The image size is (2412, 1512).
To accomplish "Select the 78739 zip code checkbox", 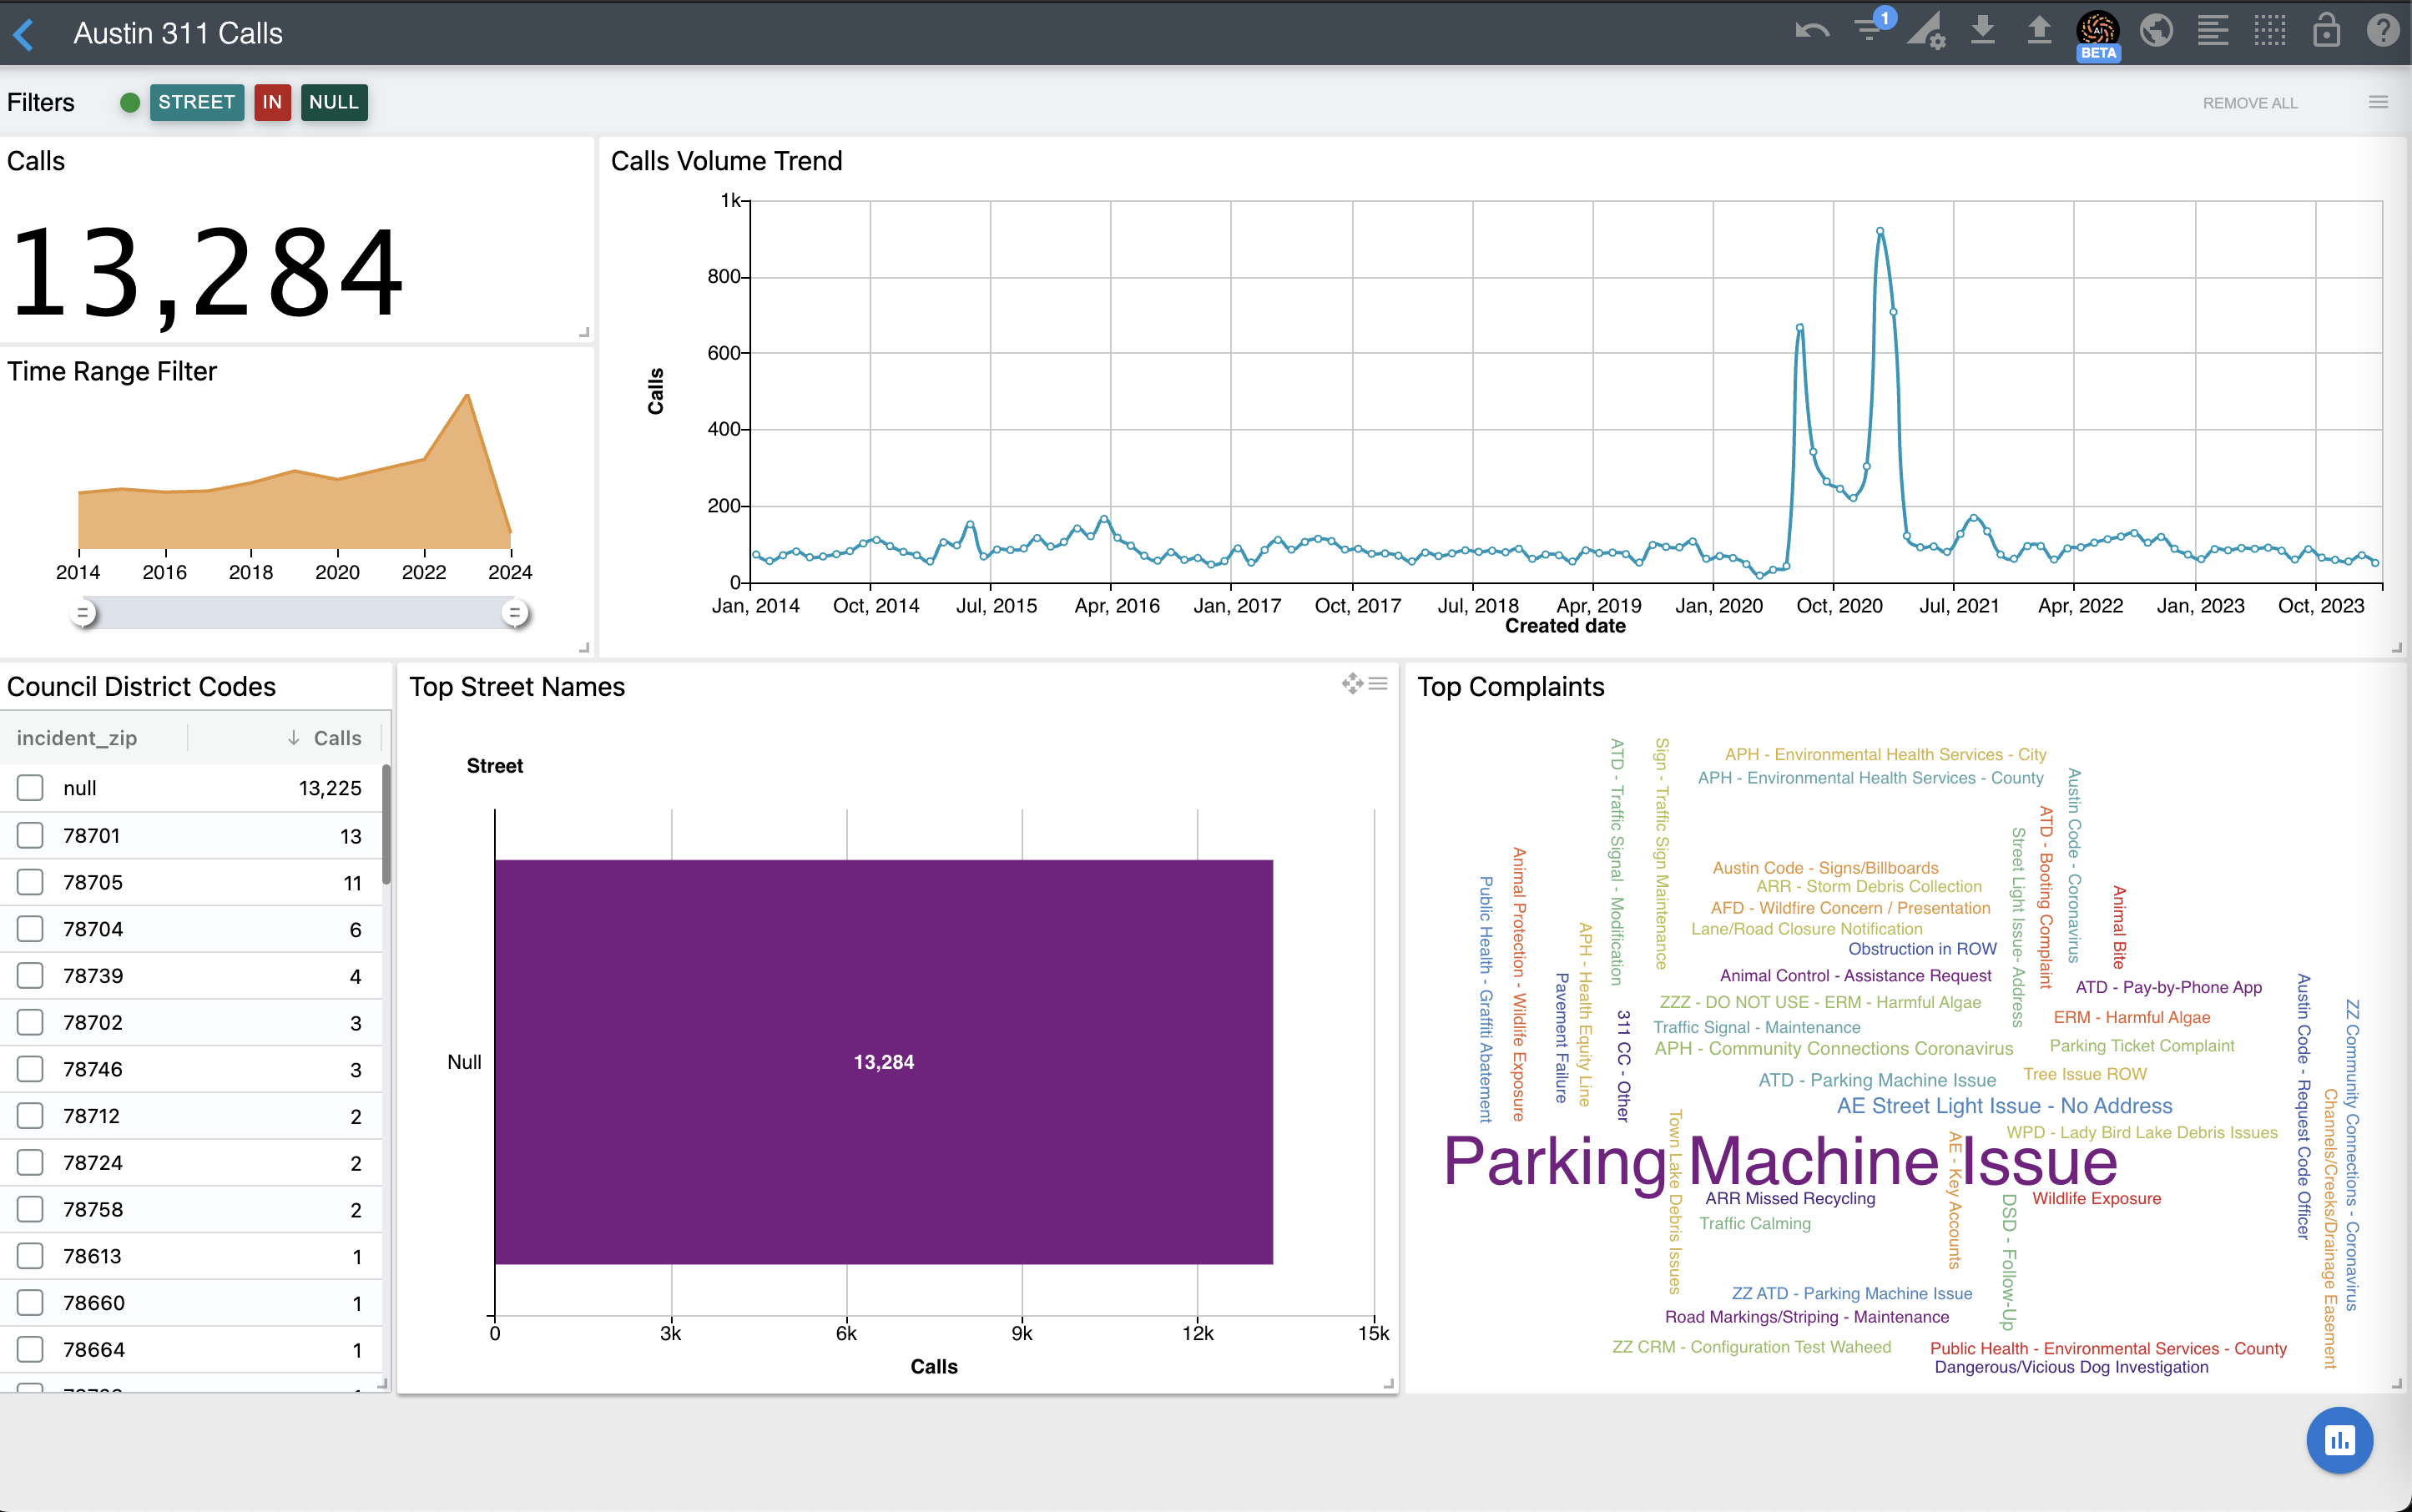I will coord(30,975).
